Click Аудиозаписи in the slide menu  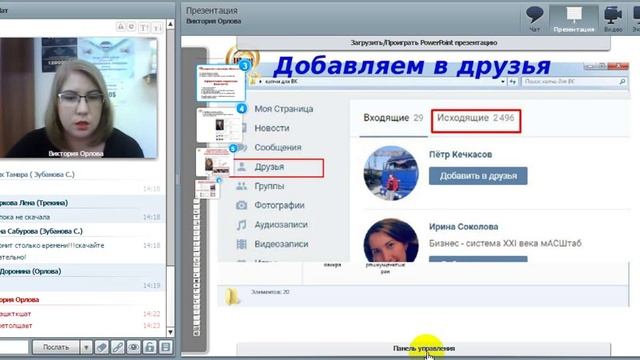pyautogui.click(x=281, y=224)
